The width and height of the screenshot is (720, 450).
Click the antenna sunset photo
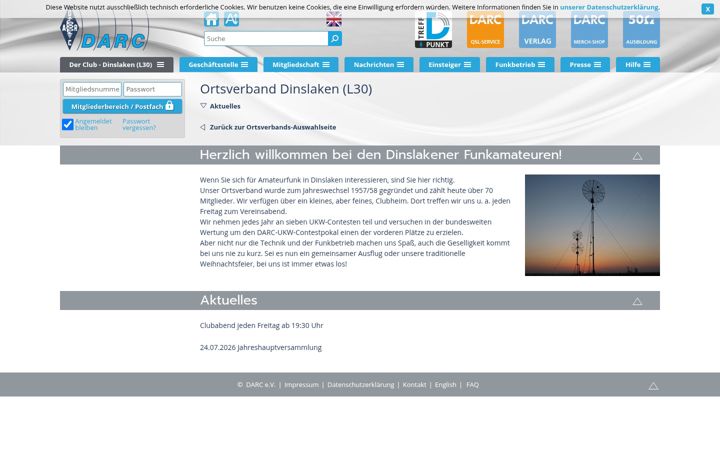592,225
